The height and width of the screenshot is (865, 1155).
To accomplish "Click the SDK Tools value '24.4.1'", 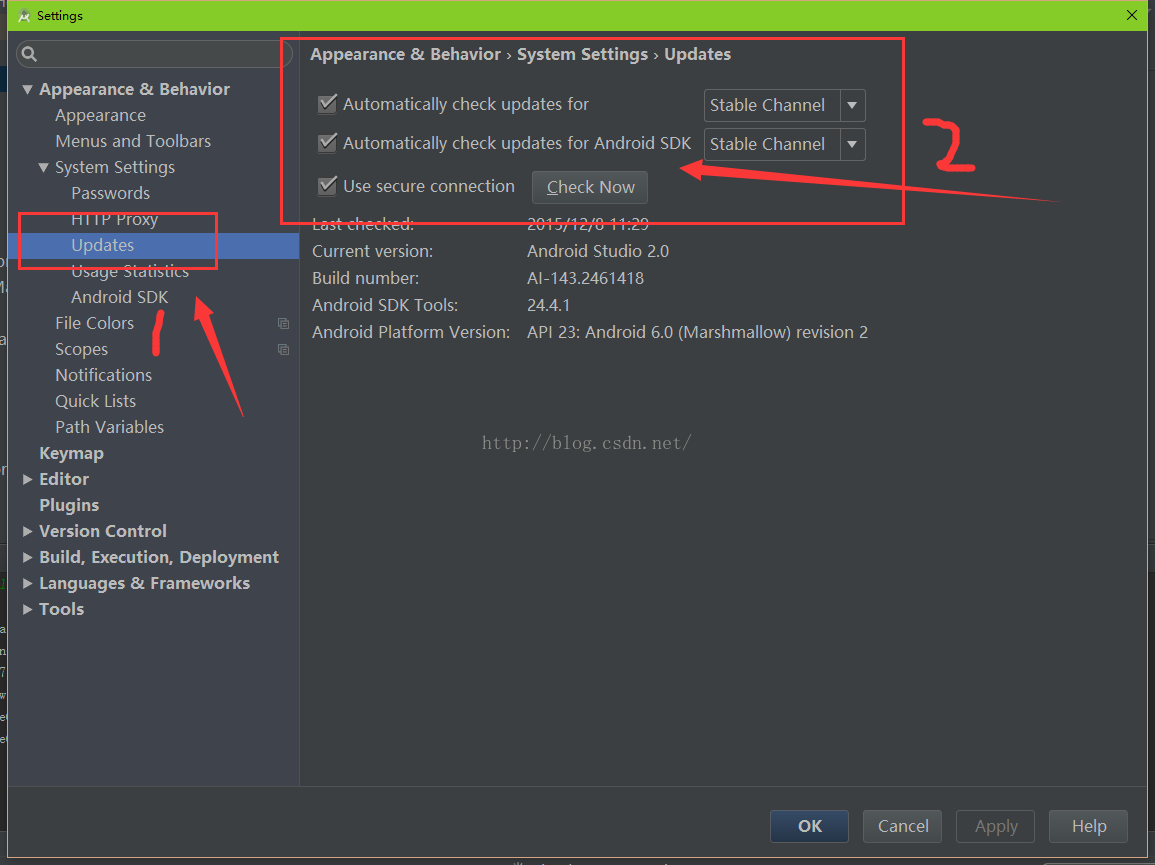I will point(549,305).
